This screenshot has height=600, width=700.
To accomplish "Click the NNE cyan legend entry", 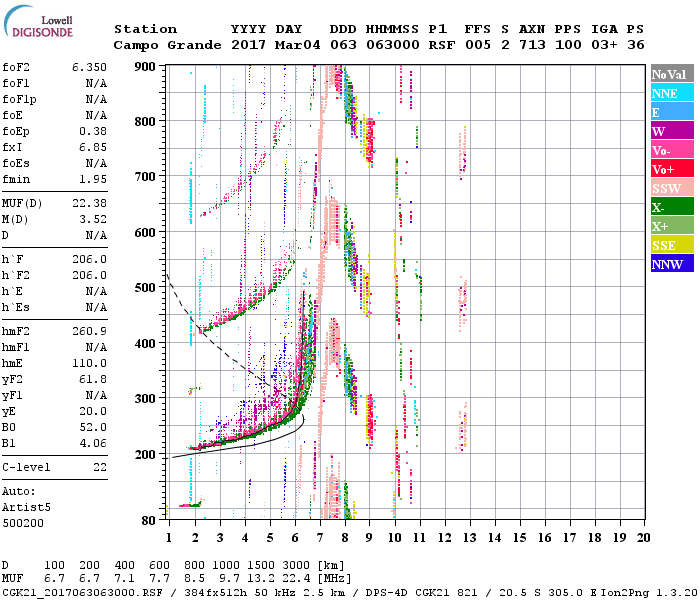I will tap(671, 93).
